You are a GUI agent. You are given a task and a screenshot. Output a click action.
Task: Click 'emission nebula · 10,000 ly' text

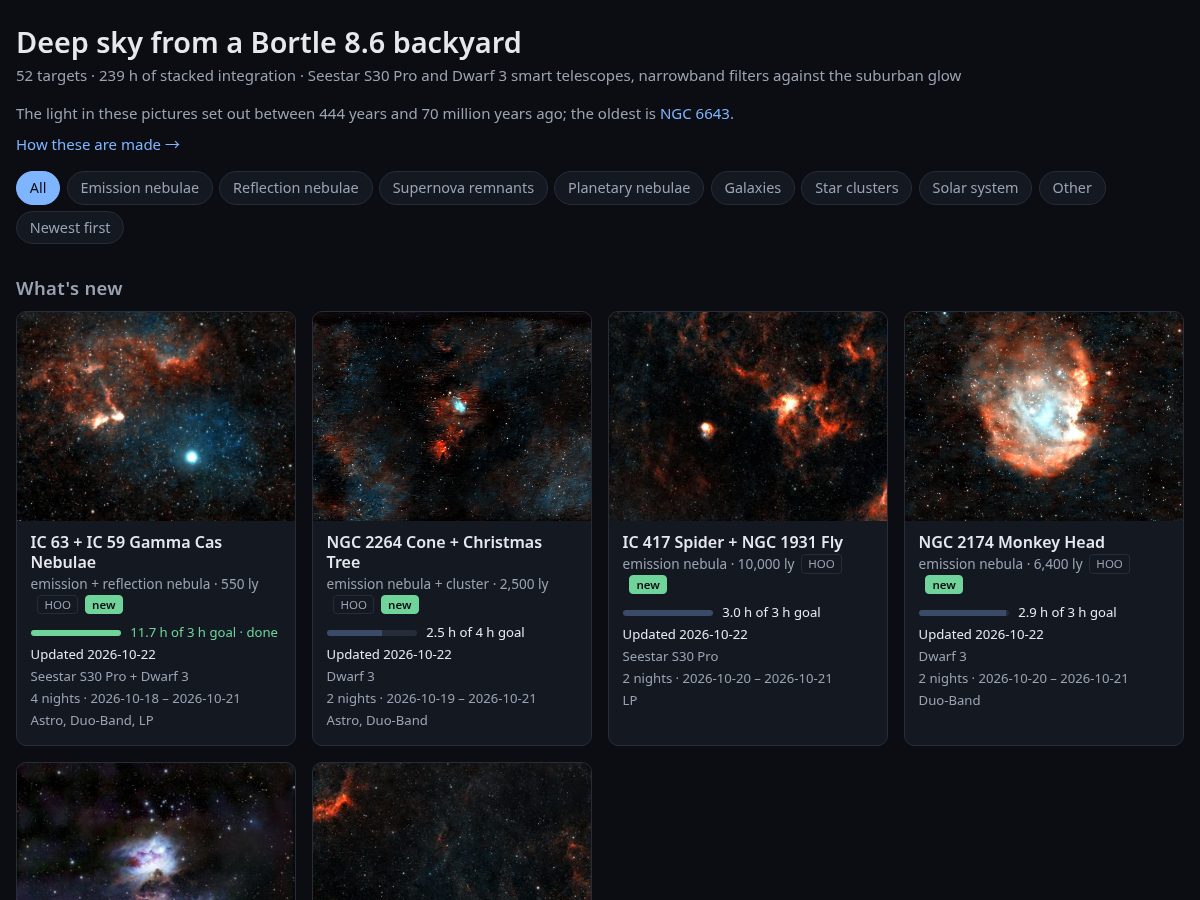pyautogui.click(x=709, y=565)
